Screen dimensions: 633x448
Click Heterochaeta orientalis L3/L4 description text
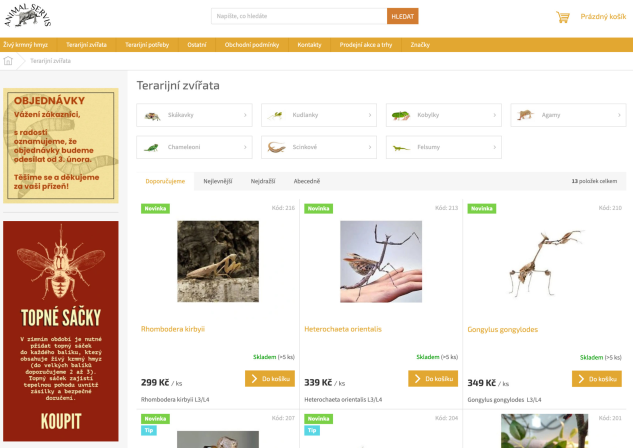[x=343, y=400]
